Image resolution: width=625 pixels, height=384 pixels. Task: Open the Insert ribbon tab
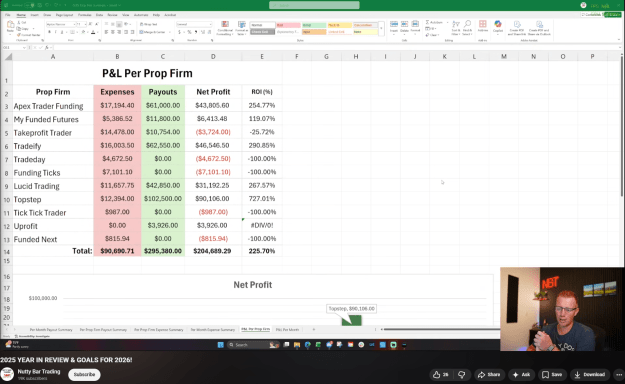(35, 15)
